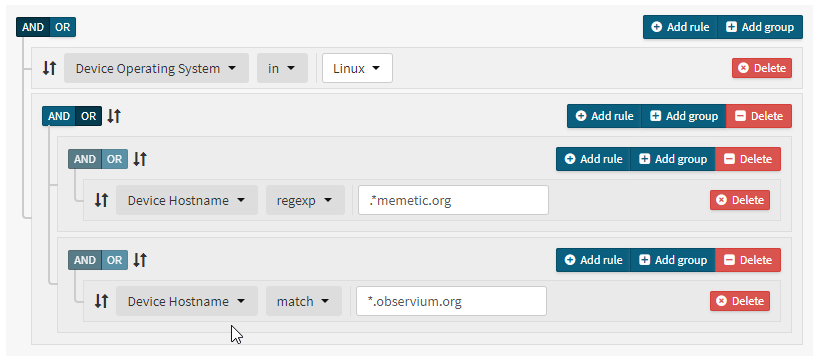Open the Device Operating System field dropdown
This screenshot has width=819, height=363.
(x=156, y=68)
